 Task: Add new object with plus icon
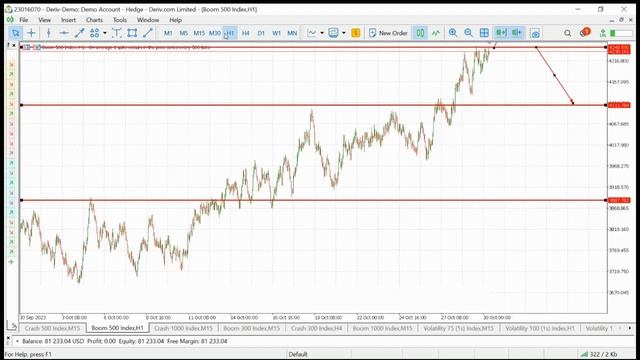[11, 262]
